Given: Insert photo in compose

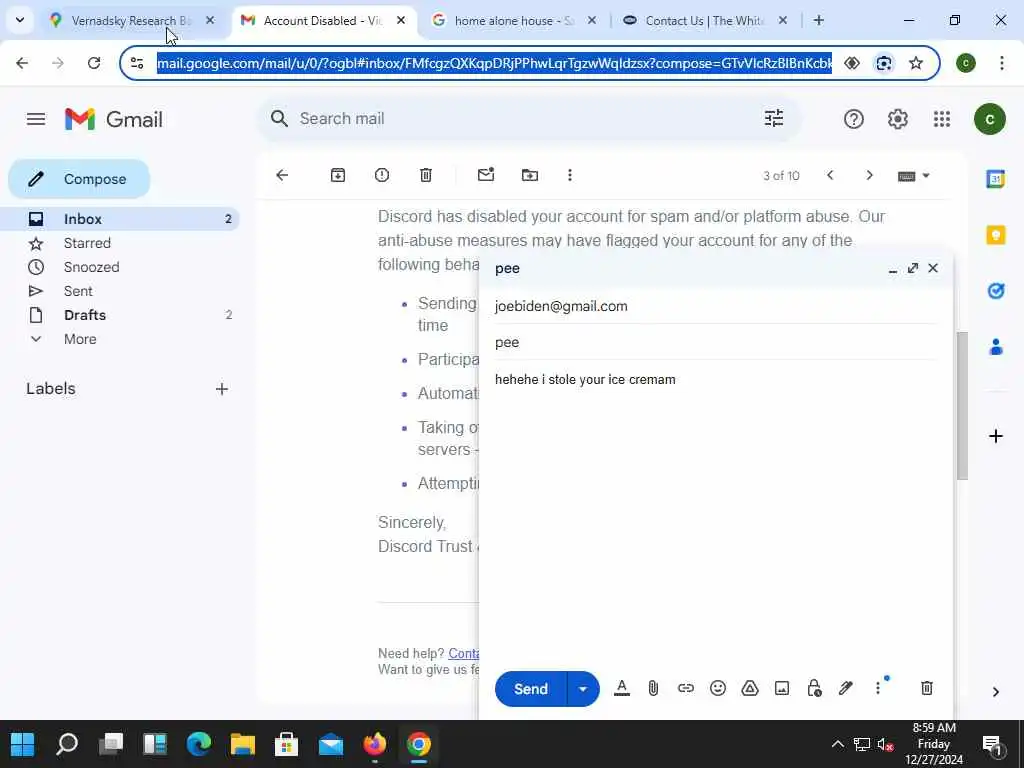Looking at the screenshot, I should coord(782,688).
